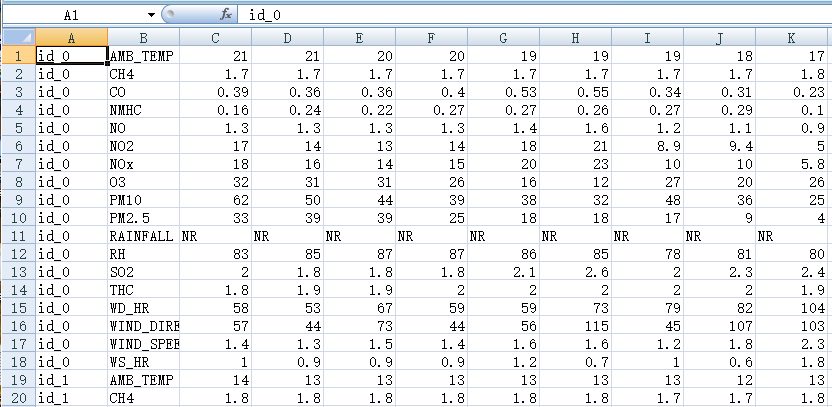
Task: Click WS_HR value 0.7 in column H
Action: 576,361
